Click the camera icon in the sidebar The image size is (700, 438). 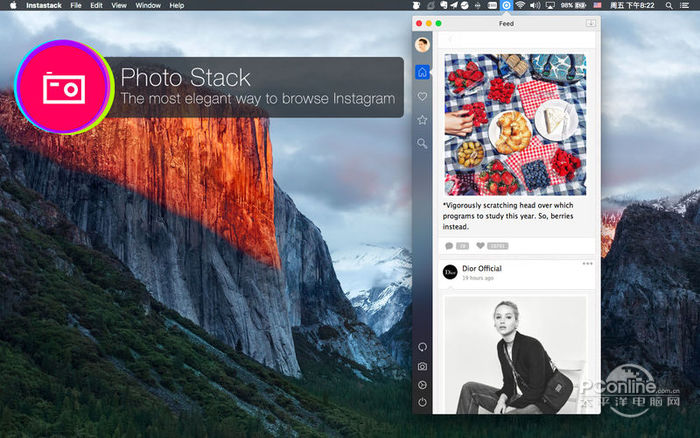pos(422,366)
